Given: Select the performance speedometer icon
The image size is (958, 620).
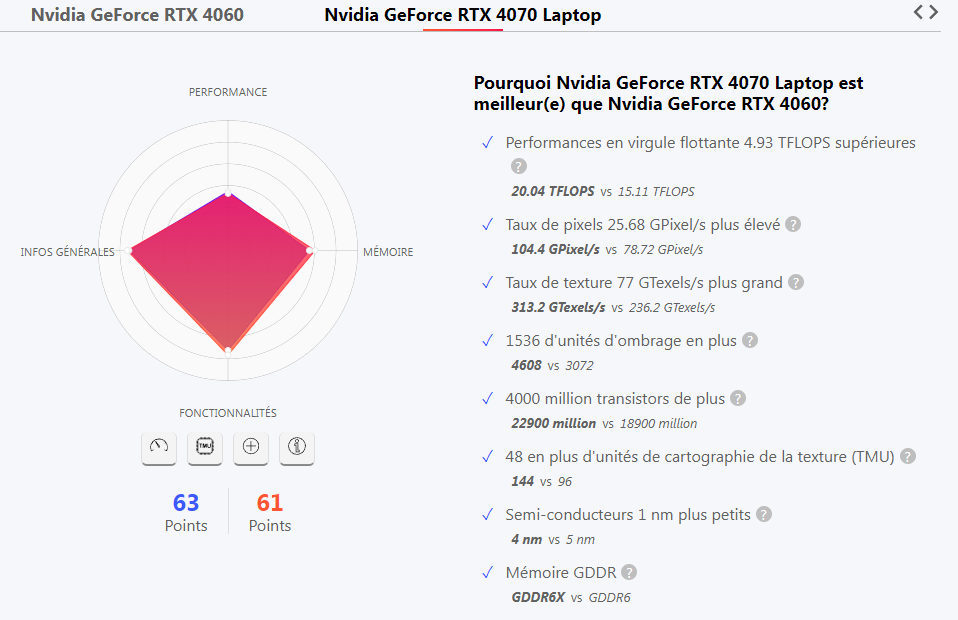Looking at the screenshot, I should pyautogui.click(x=159, y=448).
